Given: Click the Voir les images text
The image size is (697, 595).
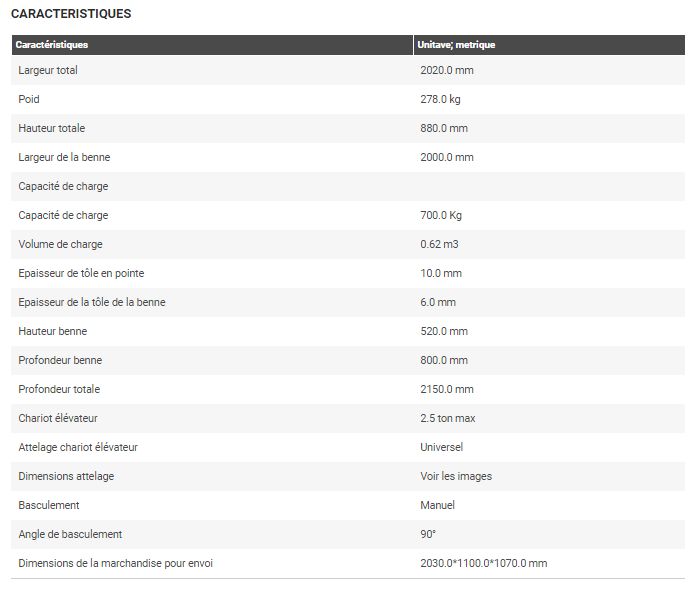Looking at the screenshot, I should point(456,476).
